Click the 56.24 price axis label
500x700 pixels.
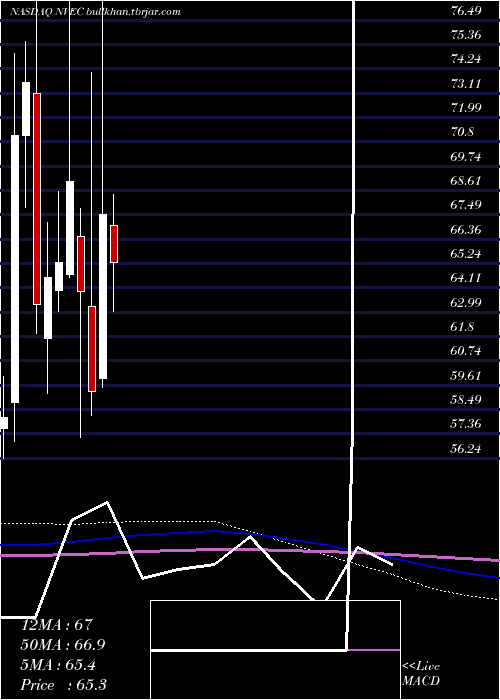(x=466, y=448)
